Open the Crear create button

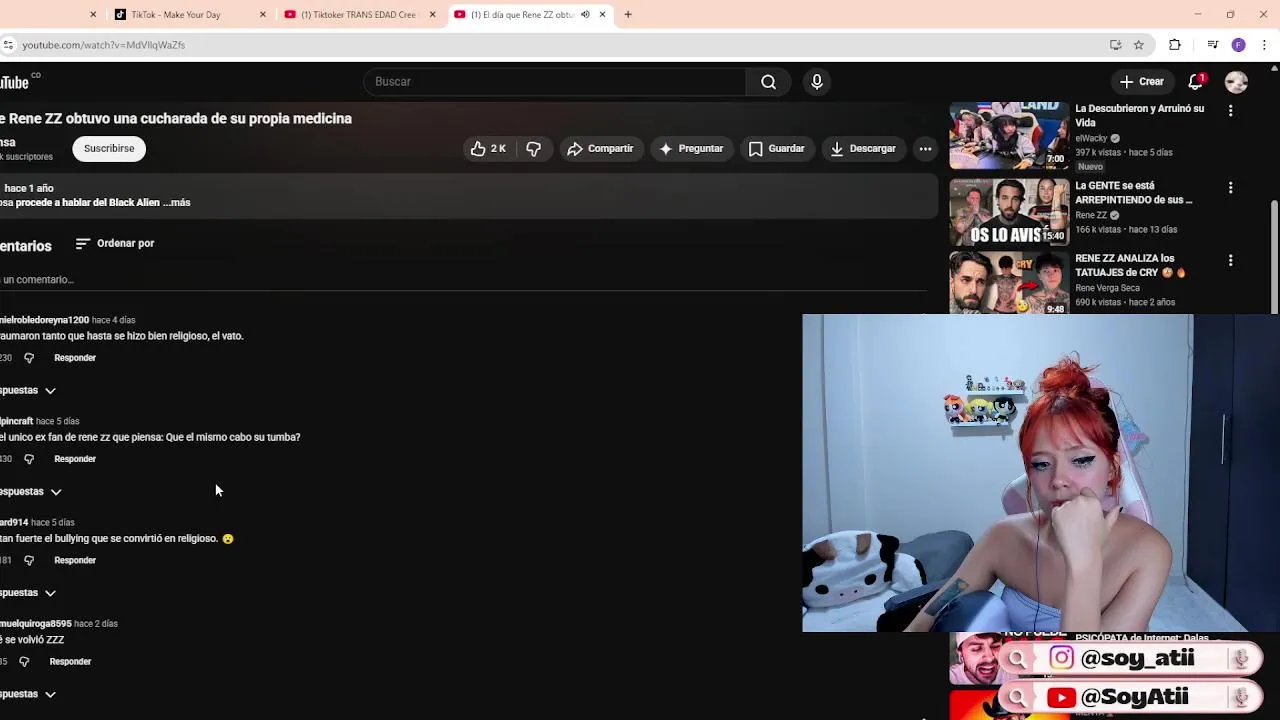point(1141,82)
